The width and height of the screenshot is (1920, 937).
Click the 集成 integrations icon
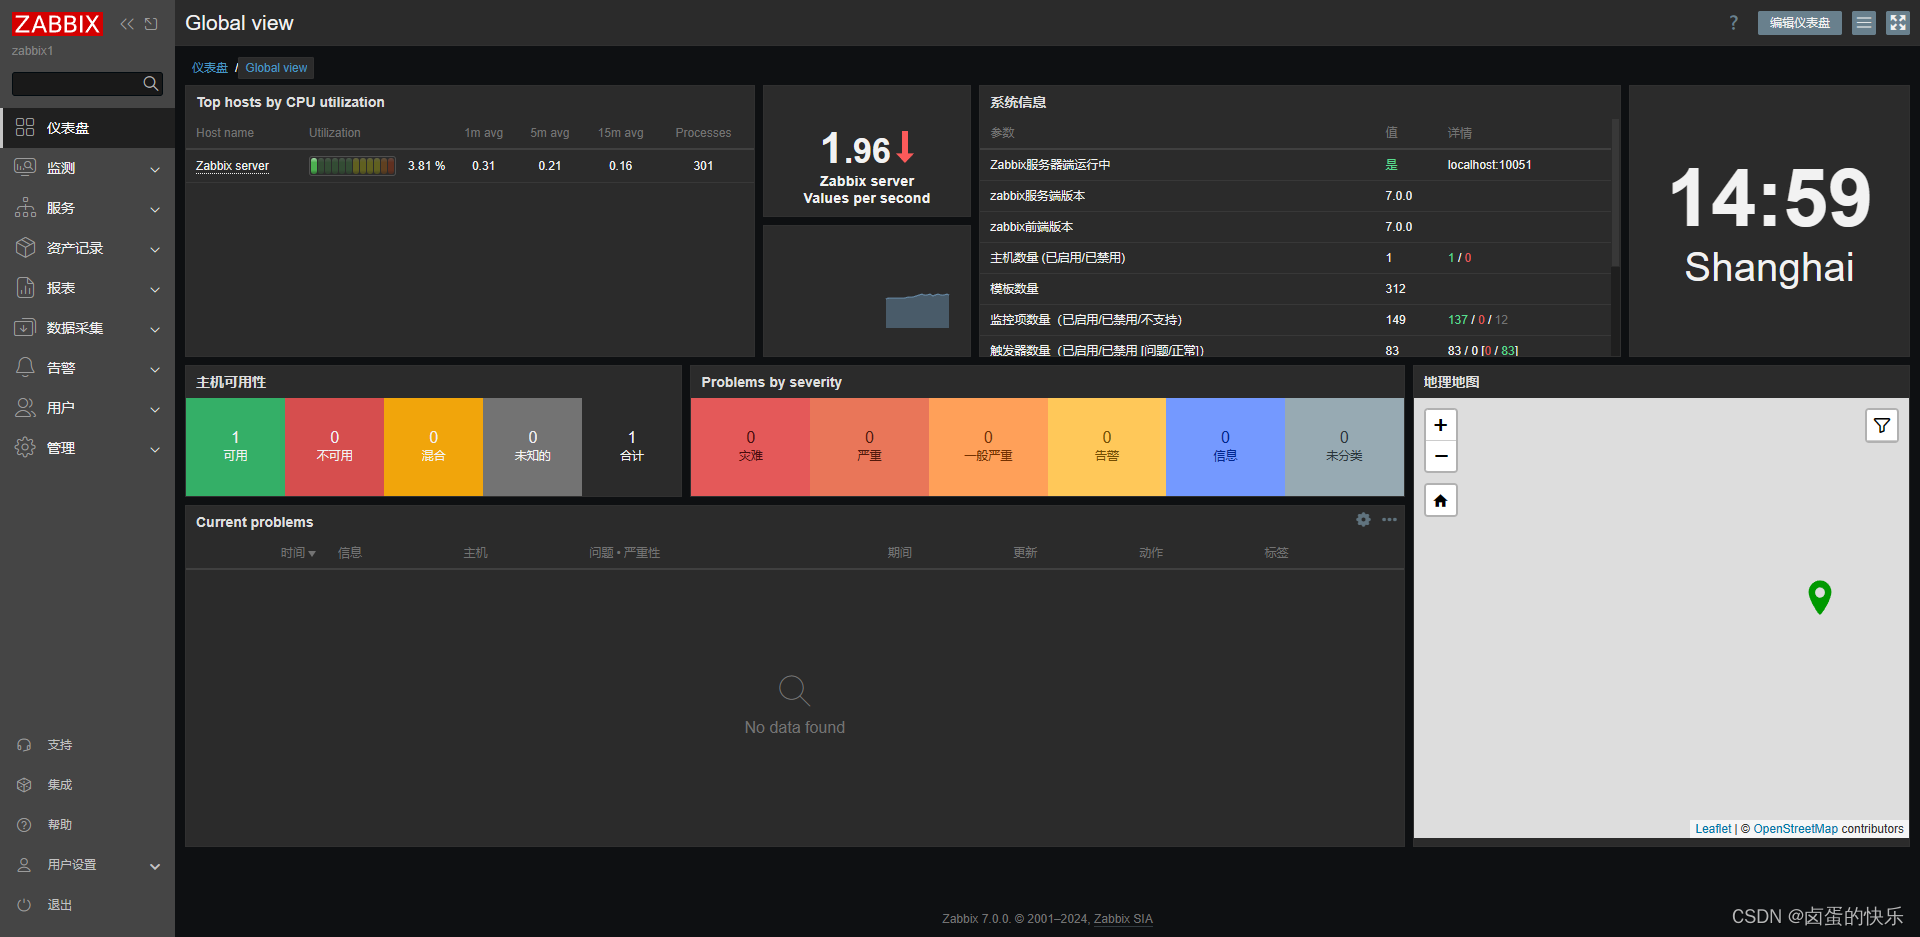(x=24, y=785)
